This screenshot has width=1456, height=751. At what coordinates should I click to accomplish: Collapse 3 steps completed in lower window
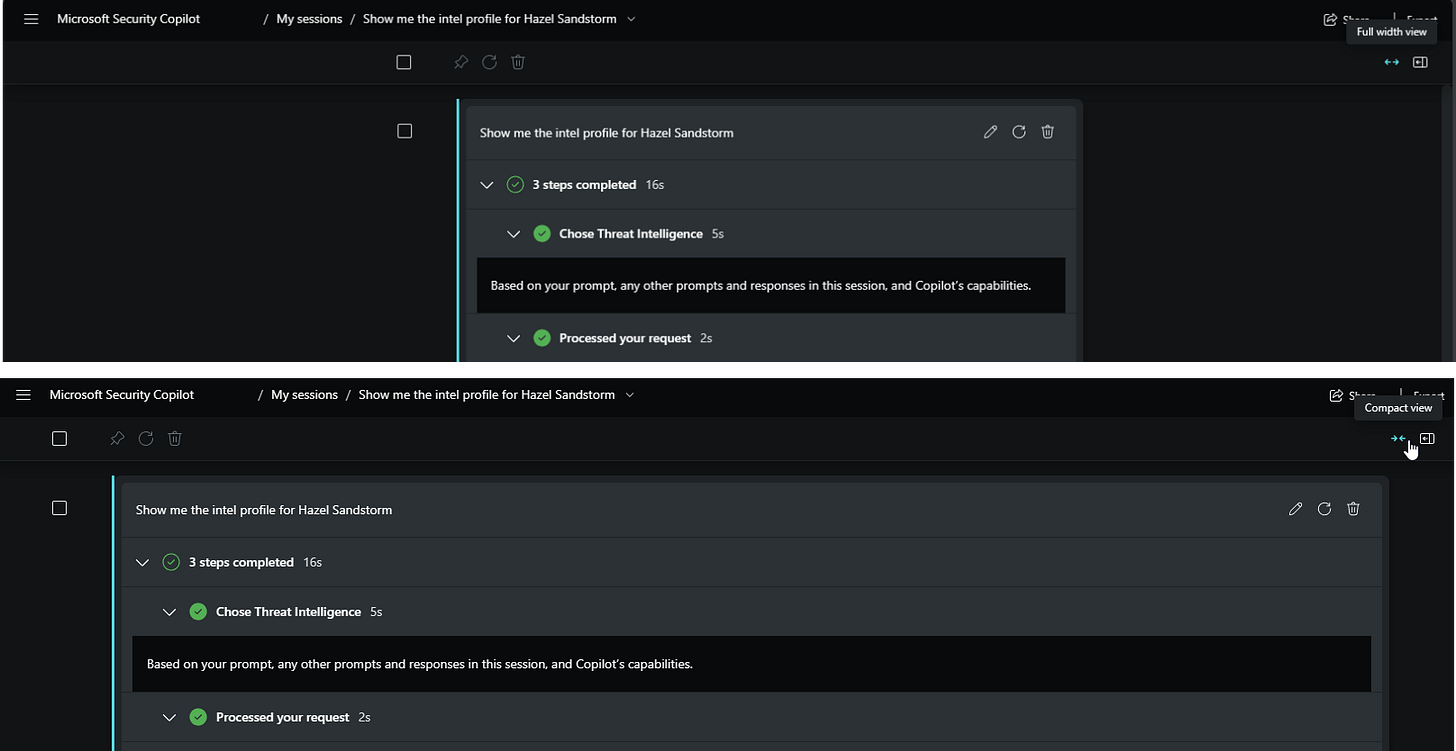point(142,562)
